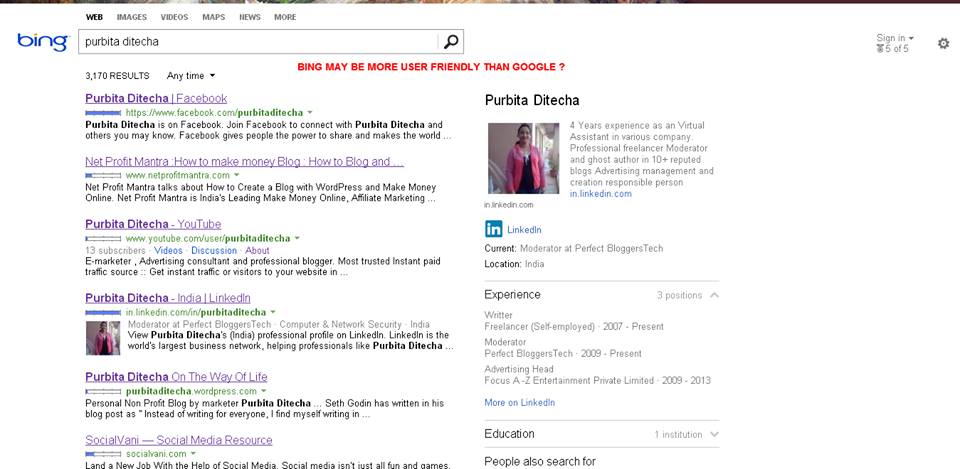Image resolution: width=960 pixels, height=469 pixels.
Task: Click the About sublink under YouTube result
Action: (257, 250)
